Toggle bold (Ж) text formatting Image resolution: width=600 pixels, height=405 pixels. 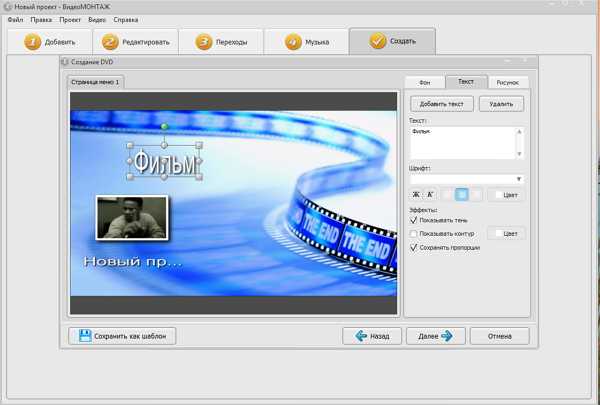[x=417, y=195]
